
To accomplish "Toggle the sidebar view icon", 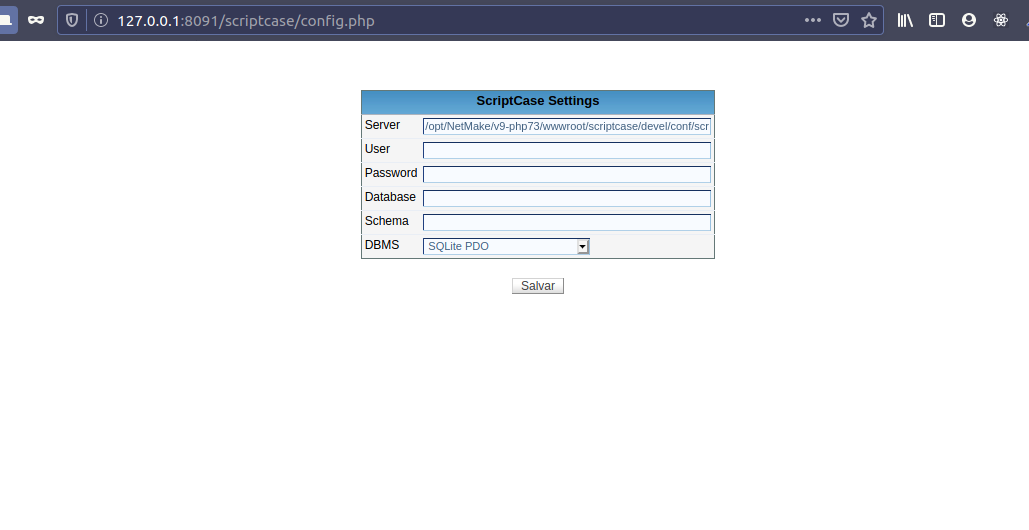I will (936, 20).
